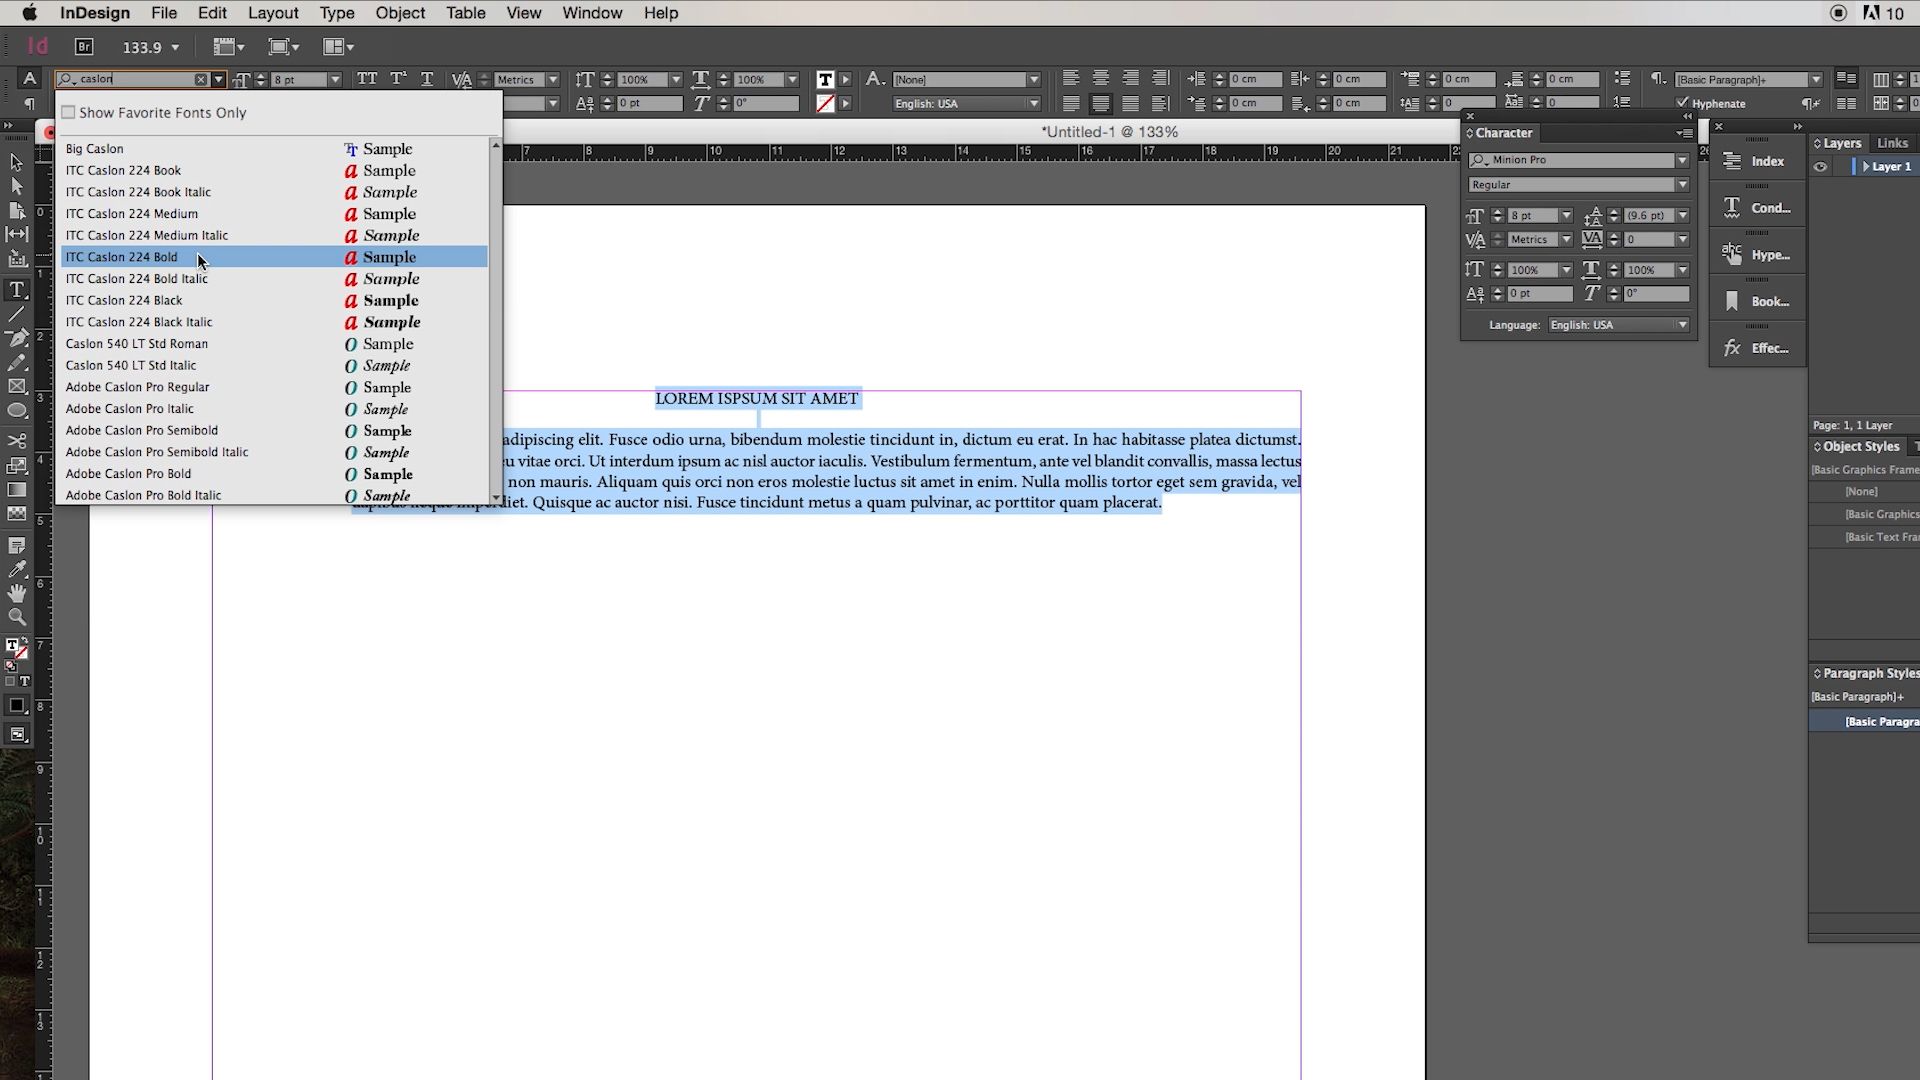Viewport: 1920px width, 1080px height.
Task: Select the Pen tool
Action: coord(16,338)
